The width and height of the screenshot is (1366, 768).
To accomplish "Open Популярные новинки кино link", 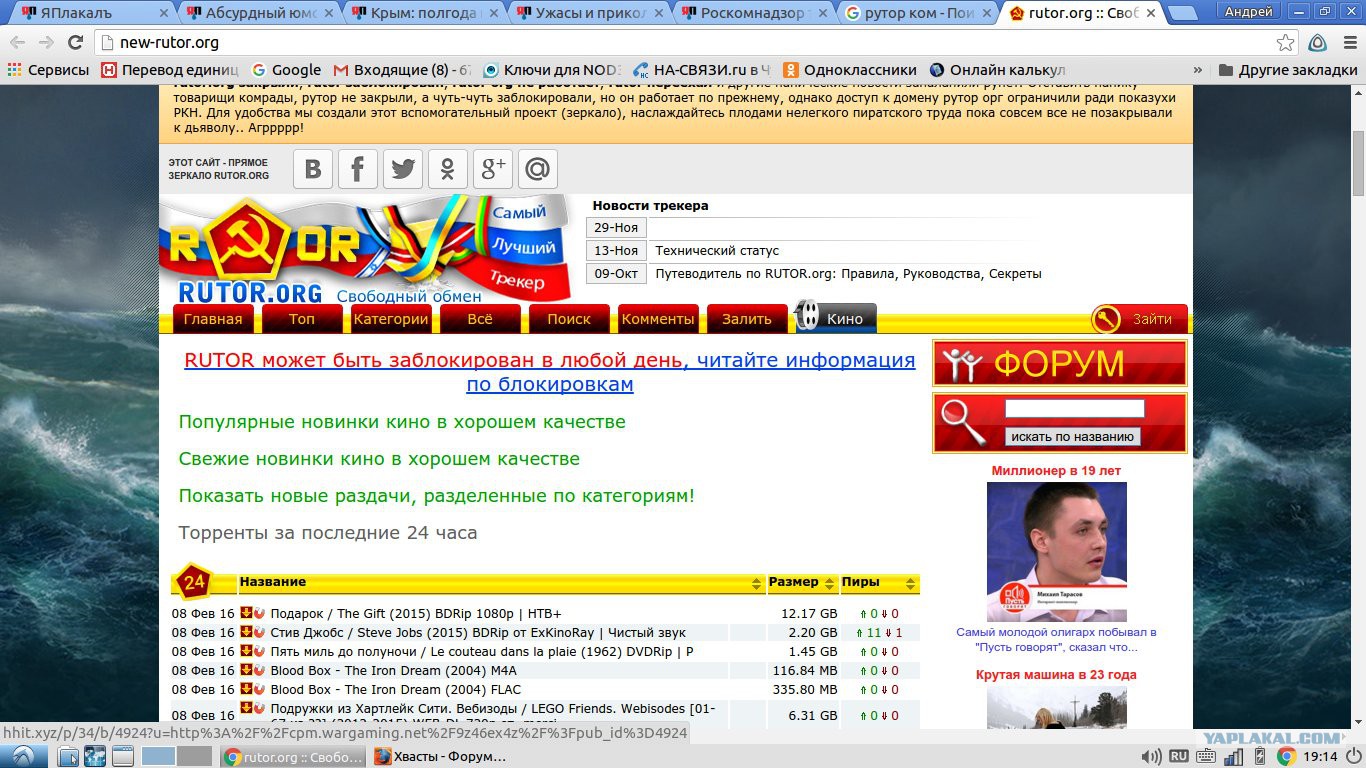I will 402,422.
